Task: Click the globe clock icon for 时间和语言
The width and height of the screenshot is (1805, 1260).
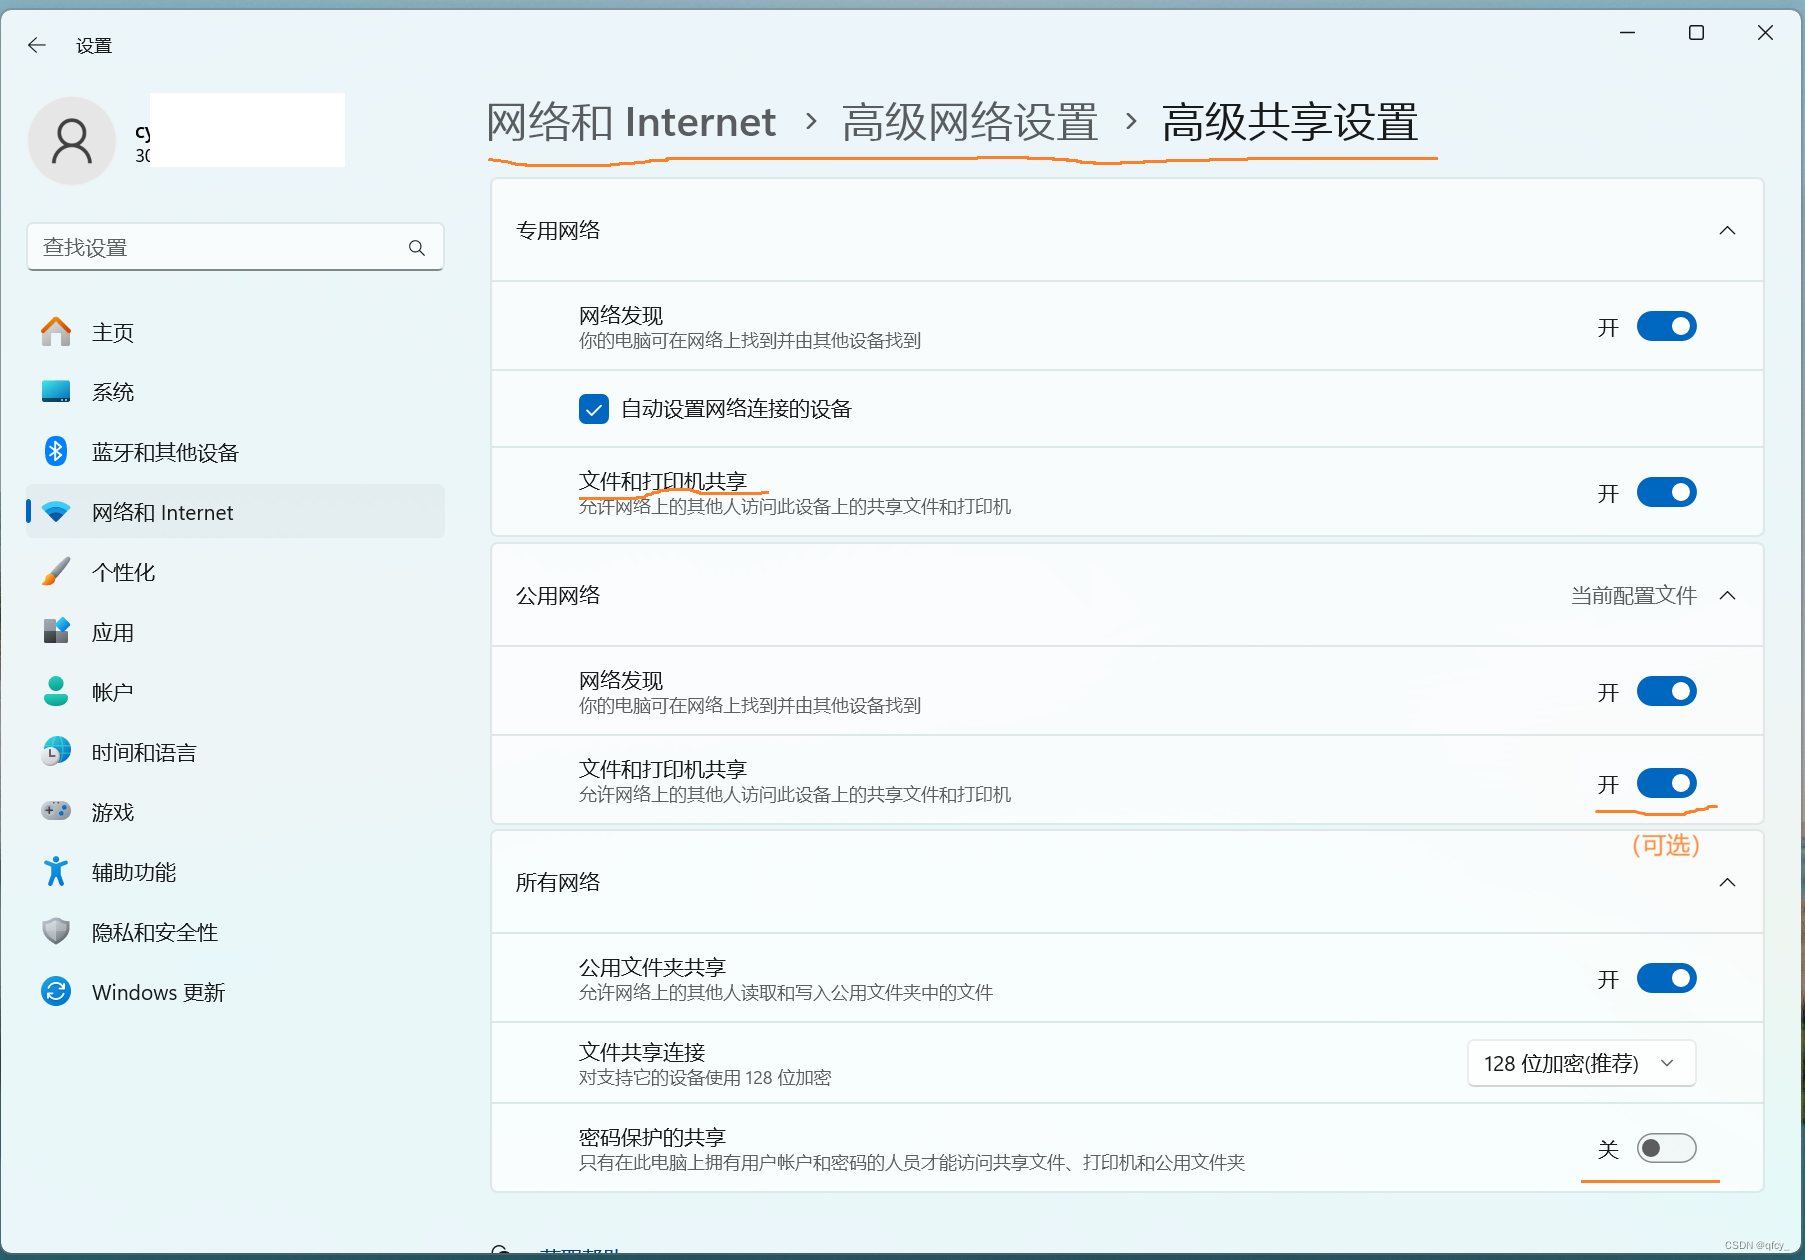Action: [56, 752]
